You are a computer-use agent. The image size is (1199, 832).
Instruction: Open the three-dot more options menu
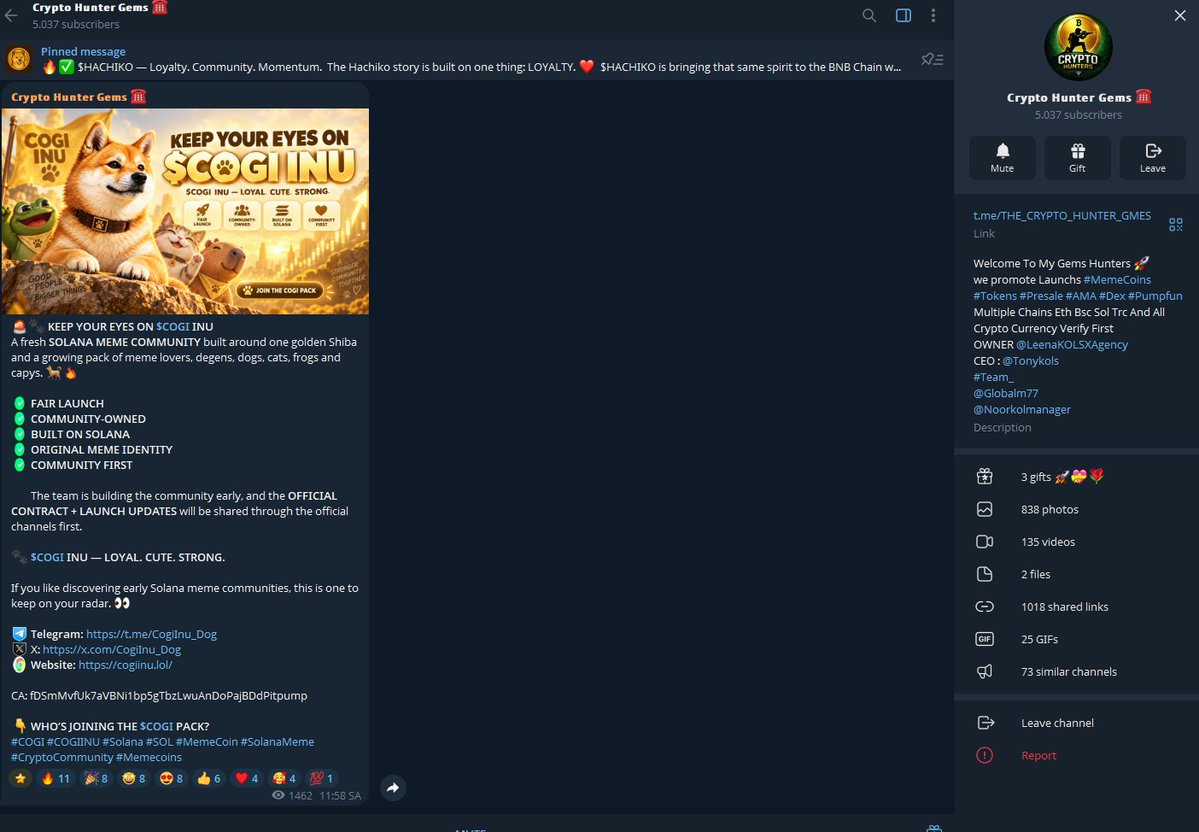934,15
